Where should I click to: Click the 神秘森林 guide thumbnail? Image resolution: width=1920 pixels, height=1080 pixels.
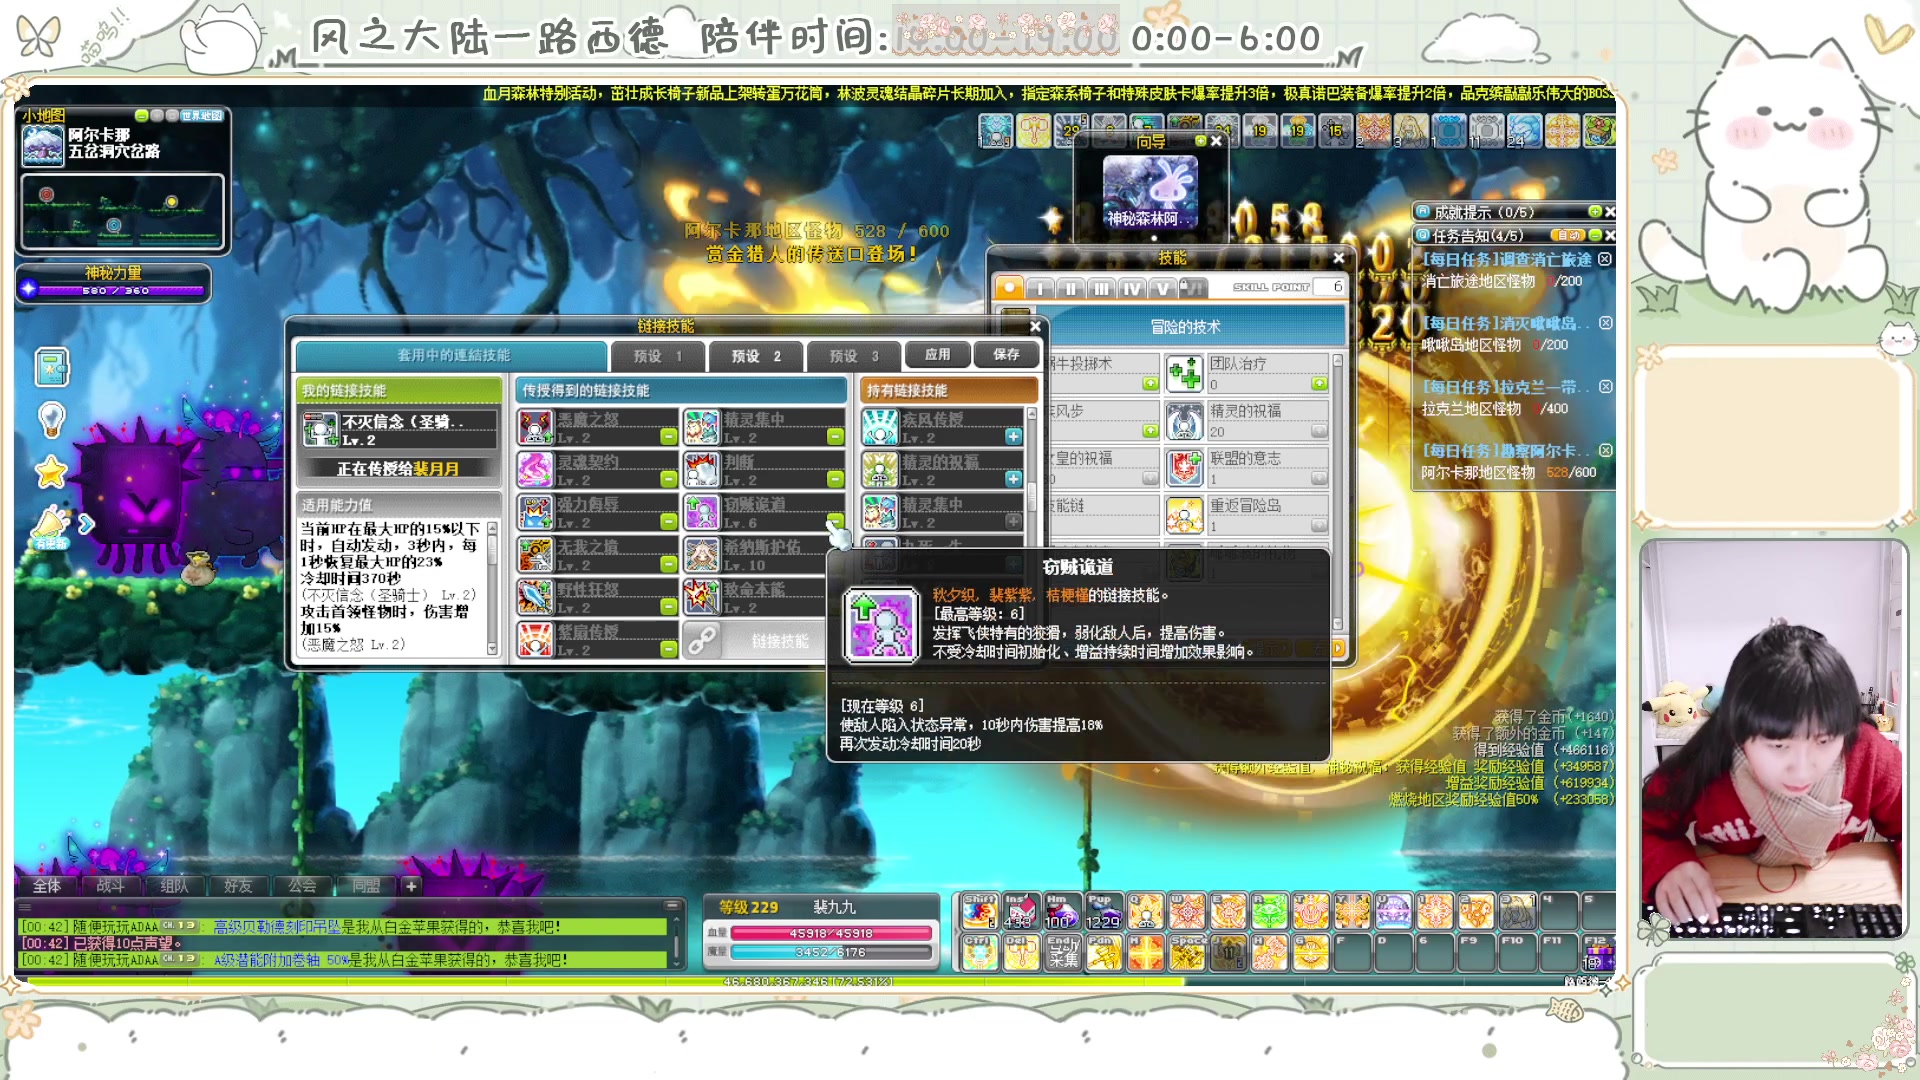1150,191
